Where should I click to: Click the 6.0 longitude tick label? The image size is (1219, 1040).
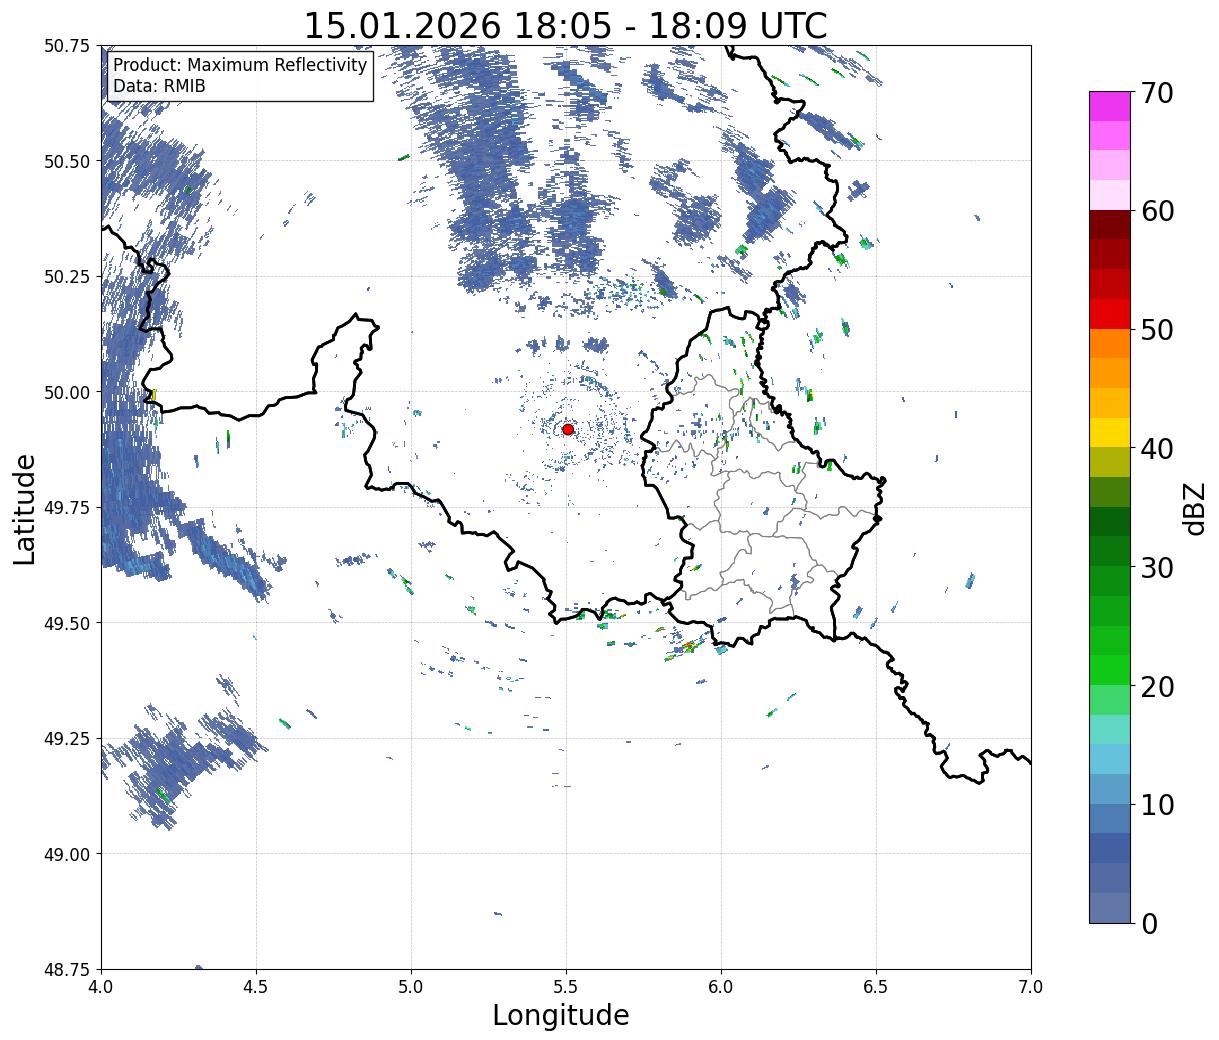click(x=721, y=987)
